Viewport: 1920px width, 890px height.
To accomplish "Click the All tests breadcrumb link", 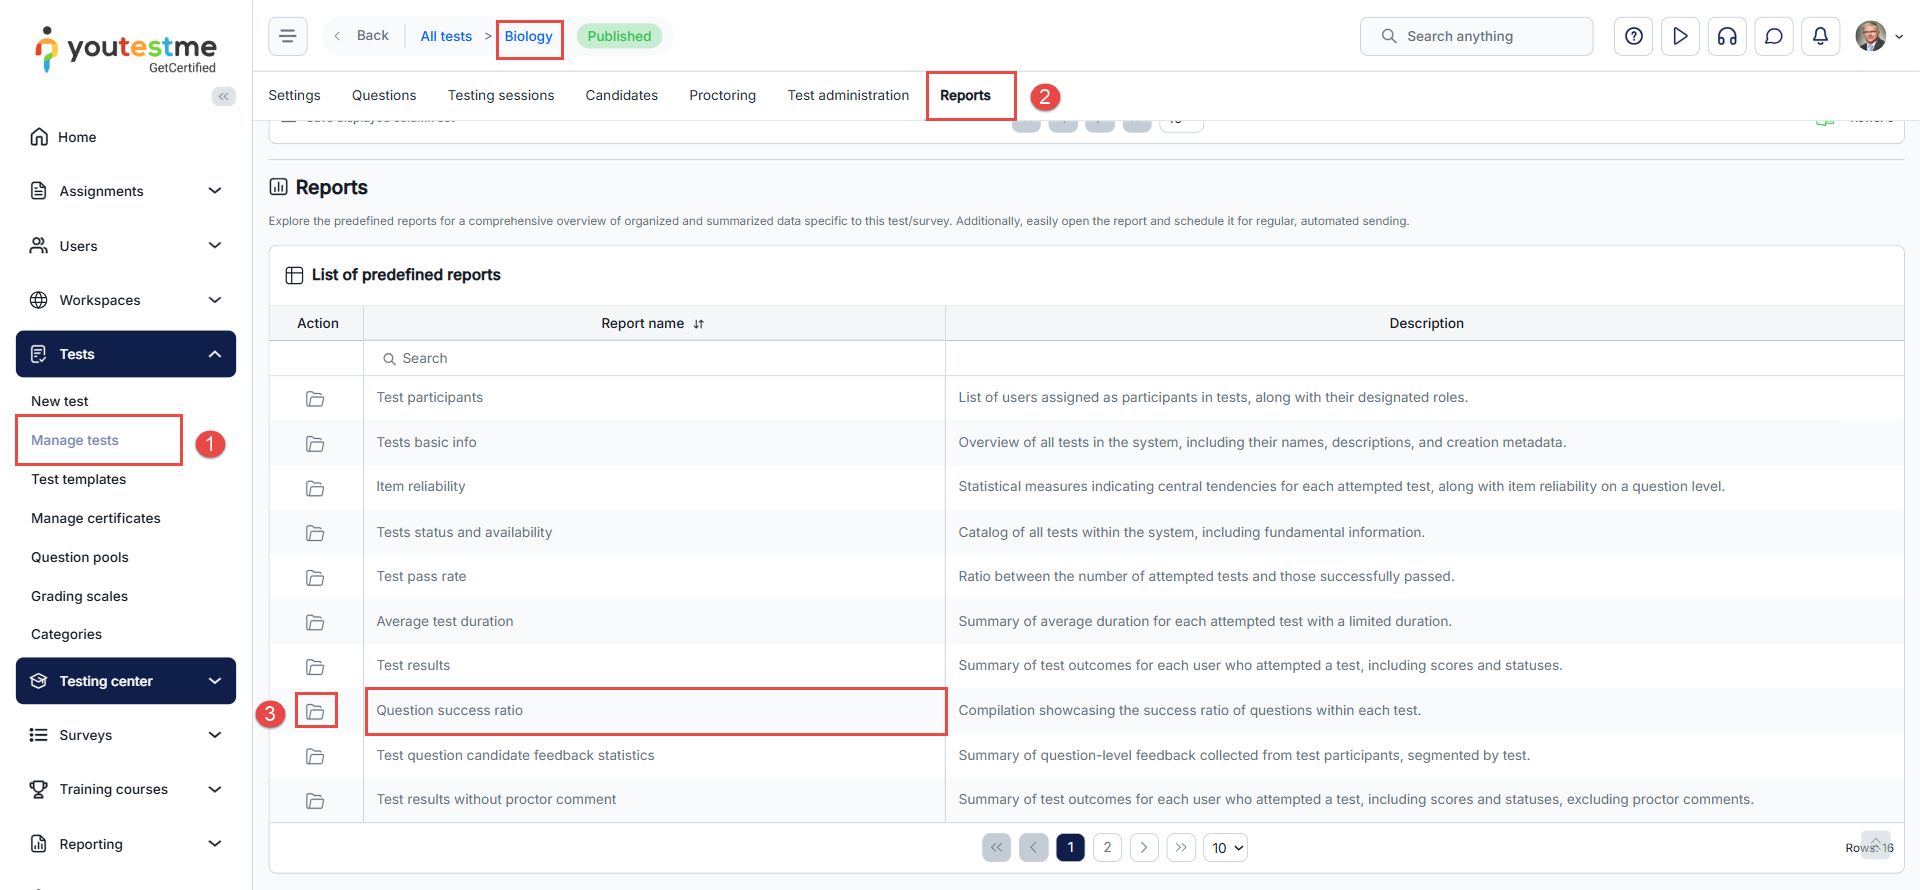I will click(x=445, y=36).
